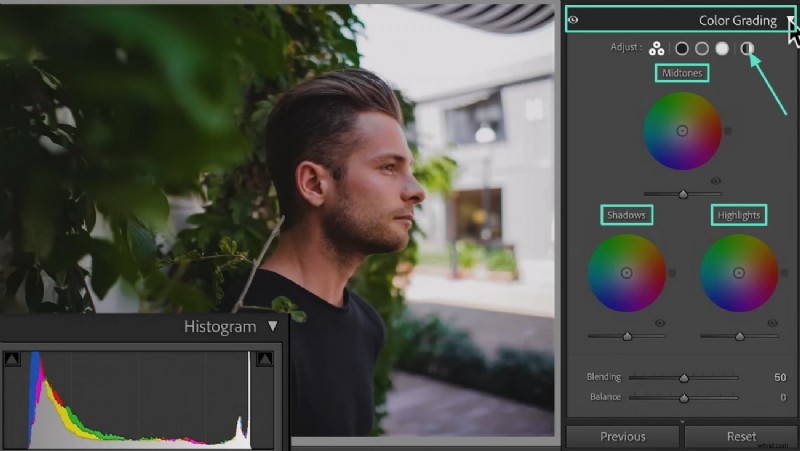Click the Balance label
The width and height of the screenshot is (800, 451).
[605, 397]
